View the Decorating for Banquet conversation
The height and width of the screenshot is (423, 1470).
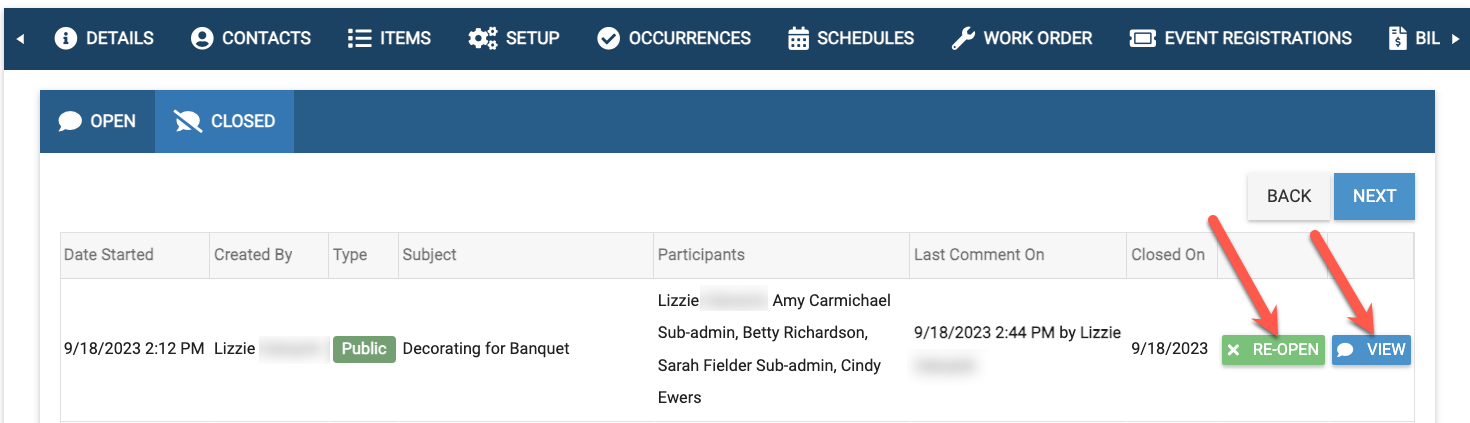1371,350
